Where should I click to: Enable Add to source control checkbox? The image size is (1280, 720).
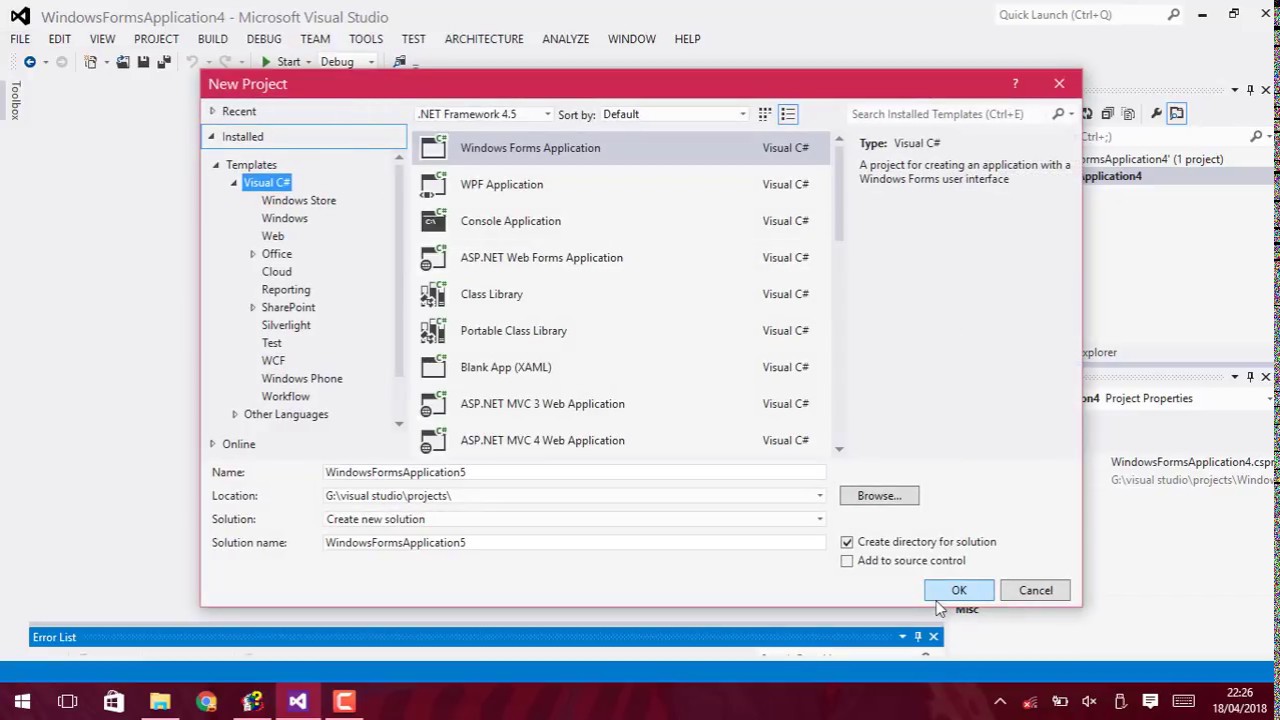[x=847, y=561]
